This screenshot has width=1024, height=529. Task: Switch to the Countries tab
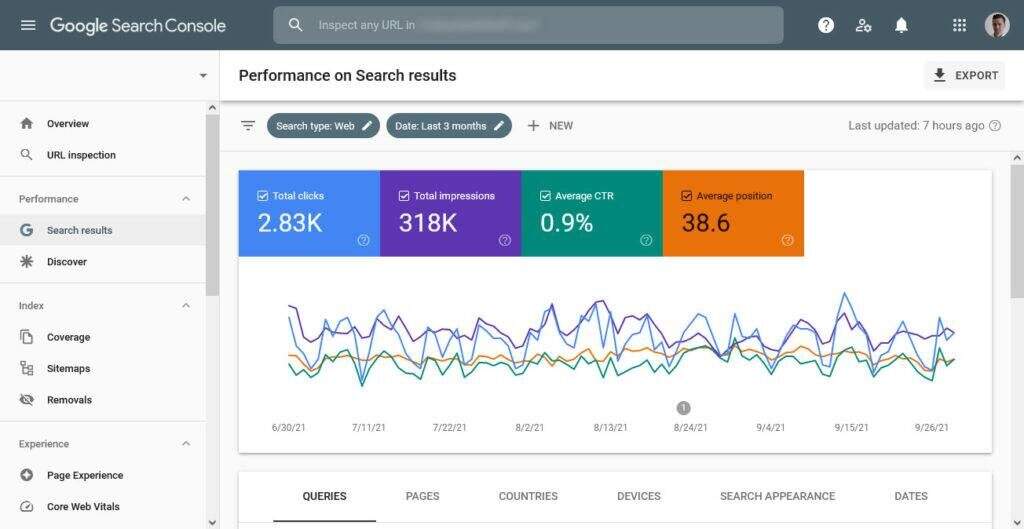tap(528, 496)
